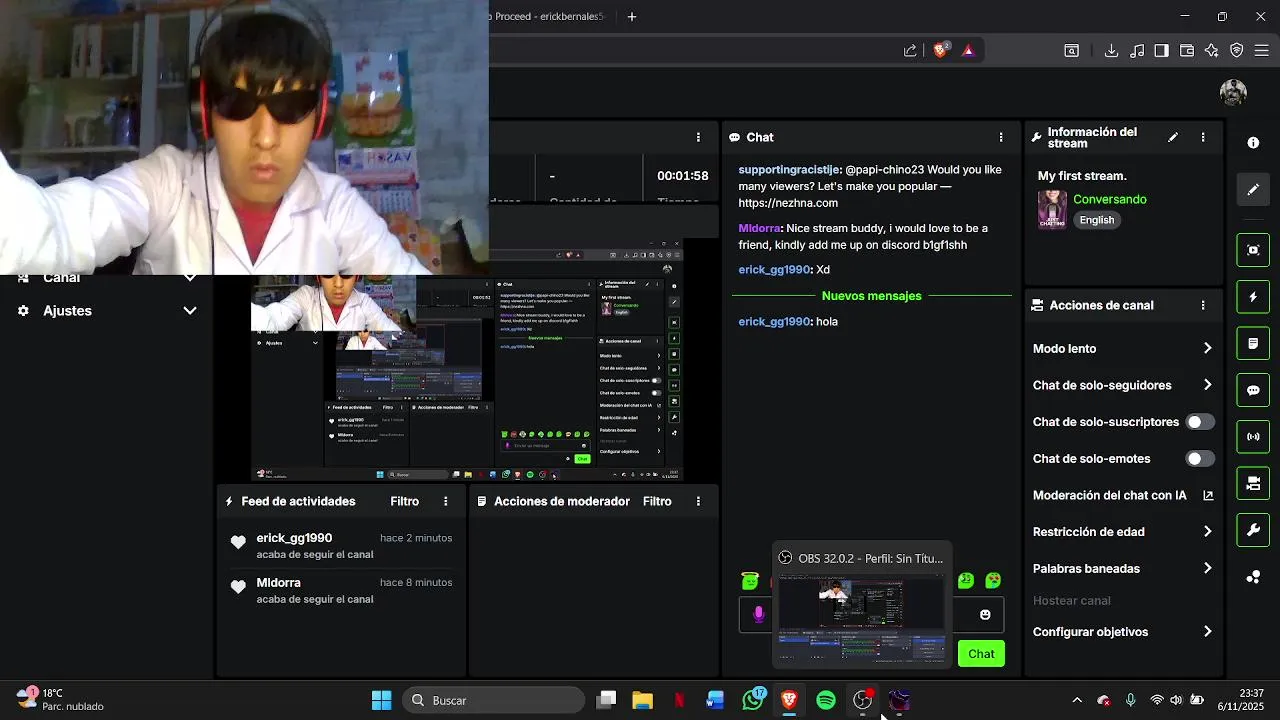Open Brave downloads icon
The image size is (1280, 720).
[x=1111, y=50]
